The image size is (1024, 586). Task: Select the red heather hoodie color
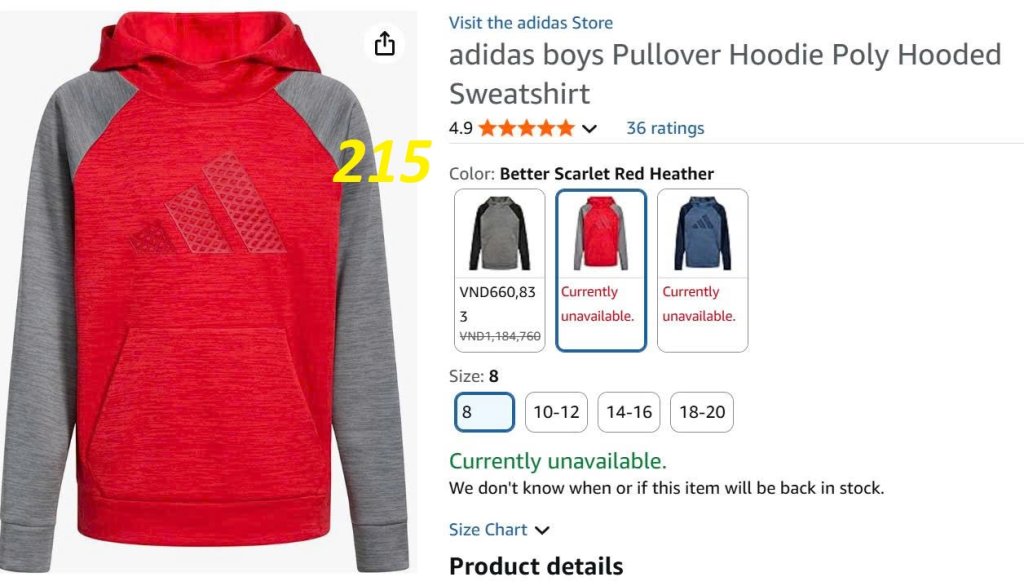tap(601, 270)
